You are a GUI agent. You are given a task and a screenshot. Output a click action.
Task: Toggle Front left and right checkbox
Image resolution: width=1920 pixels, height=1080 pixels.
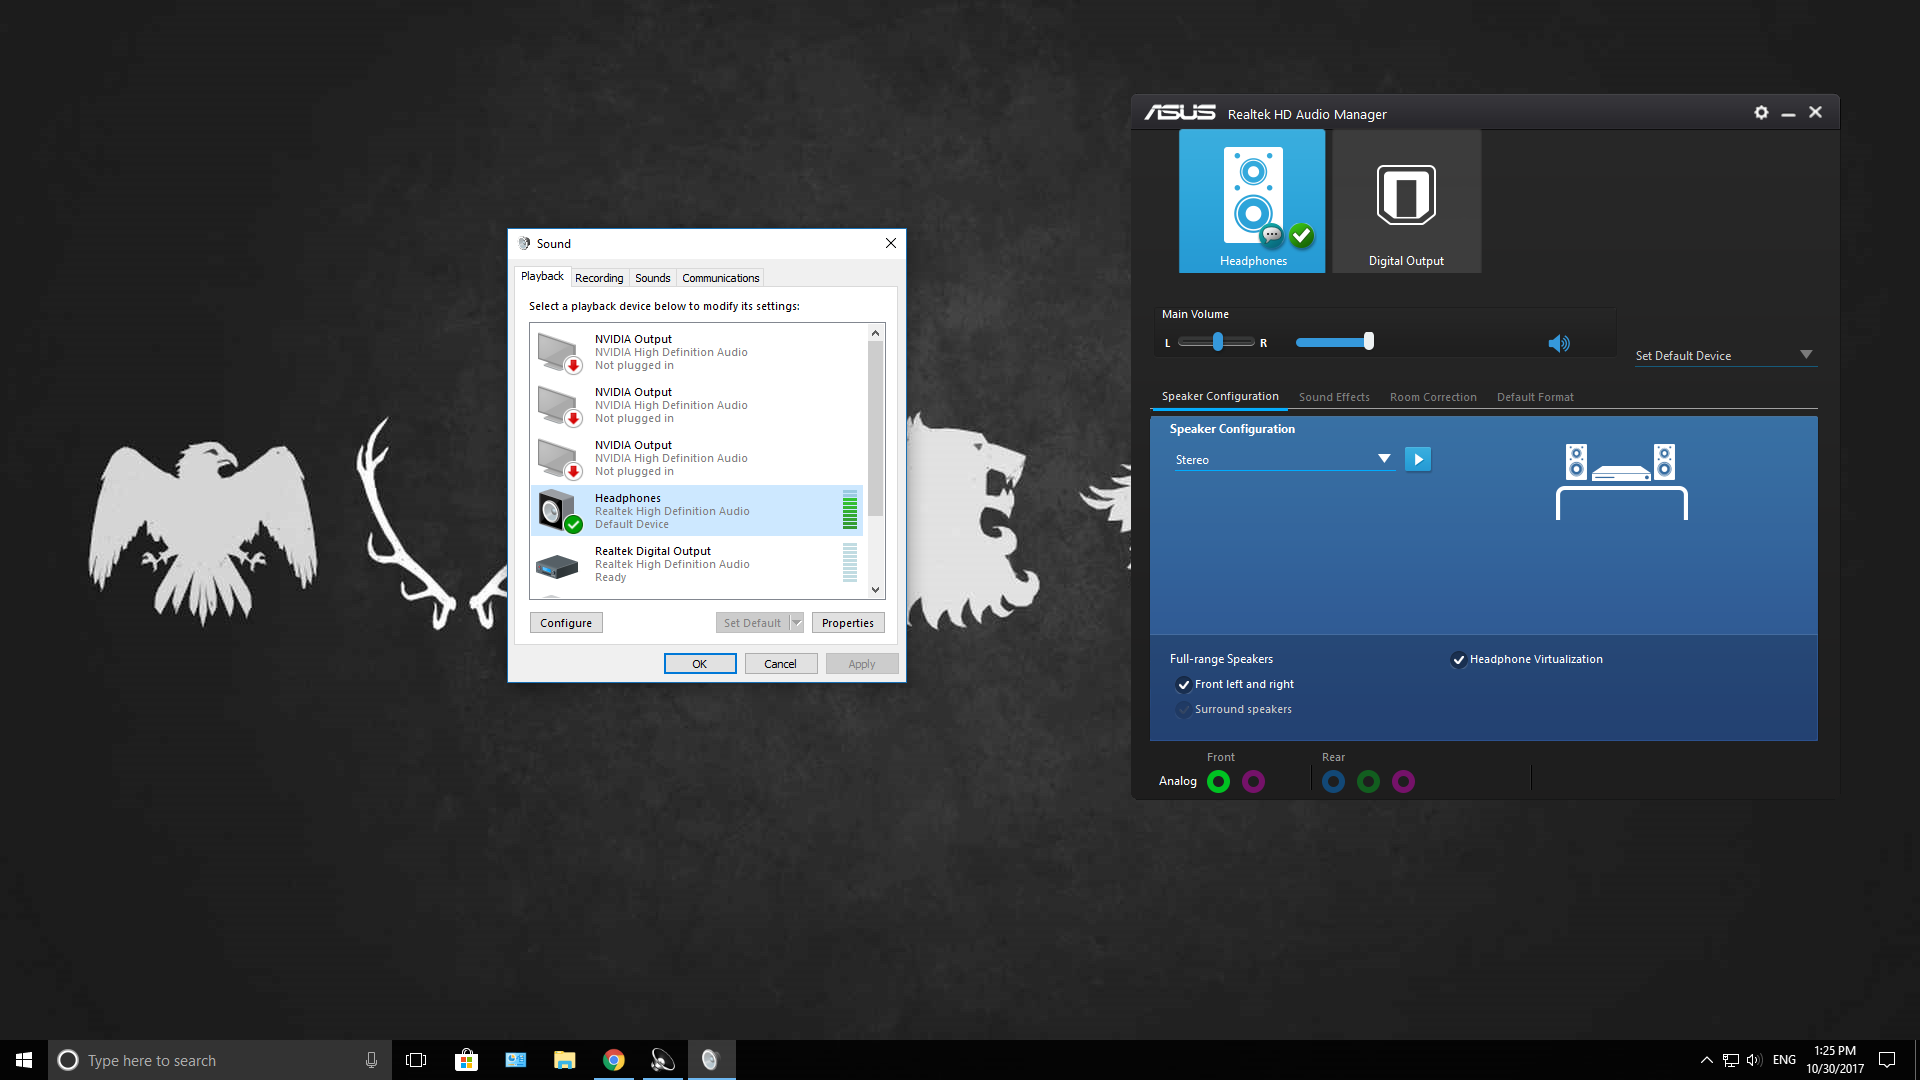[x=1183, y=684]
